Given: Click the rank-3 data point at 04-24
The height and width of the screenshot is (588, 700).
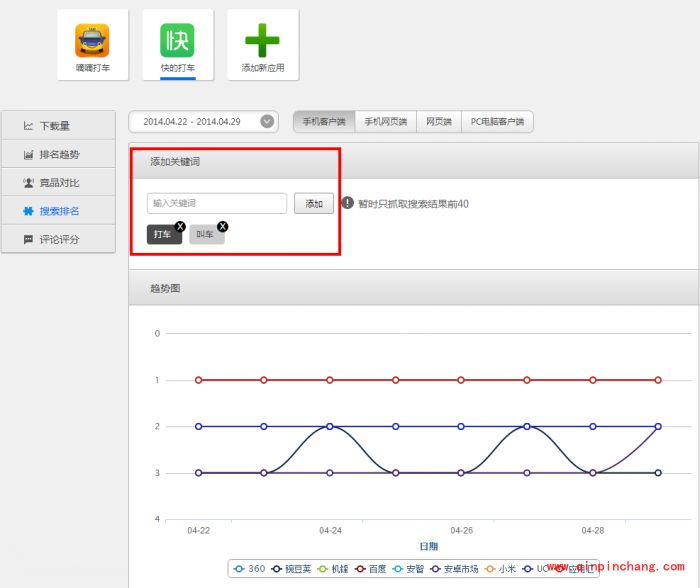Looking at the screenshot, I should pyautogui.click(x=329, y=473).
